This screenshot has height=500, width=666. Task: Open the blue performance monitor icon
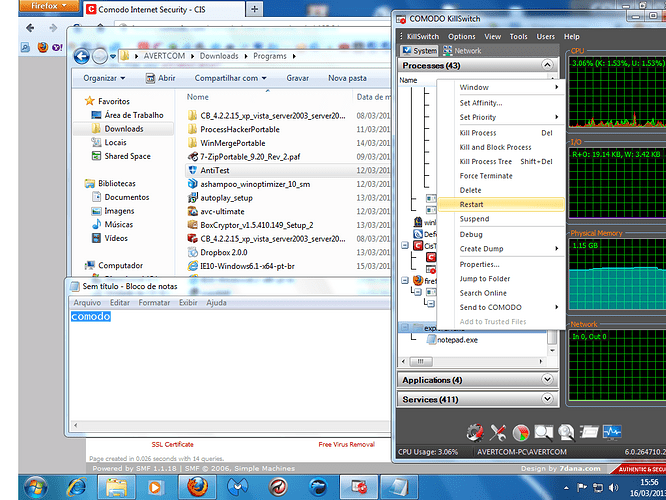(612, 432)
